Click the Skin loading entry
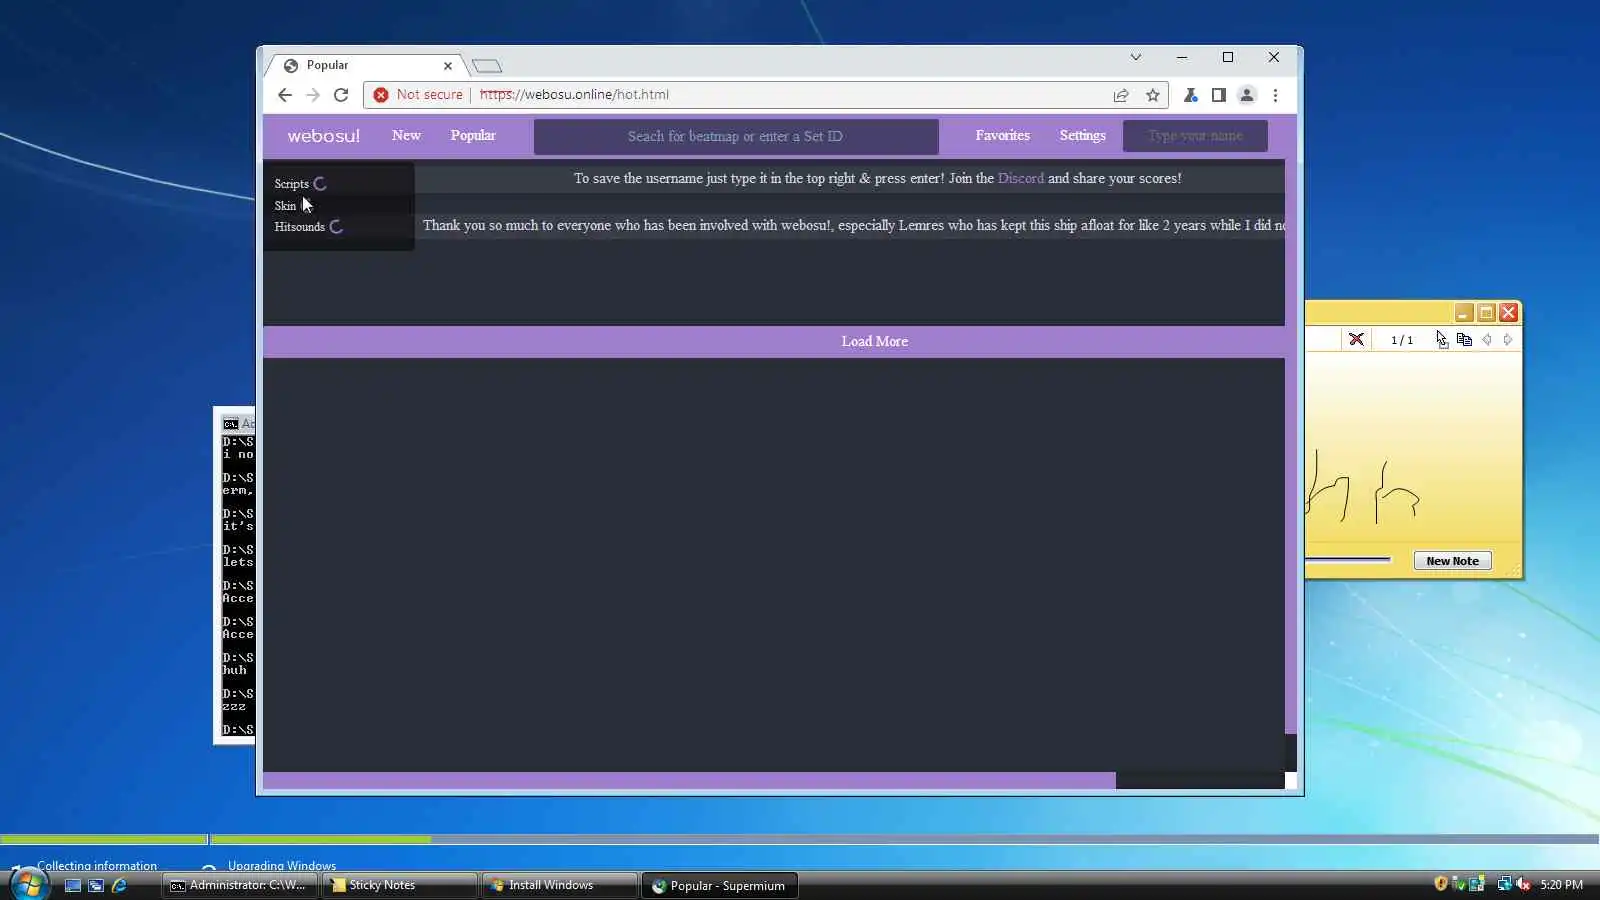 tap(293, 206)
